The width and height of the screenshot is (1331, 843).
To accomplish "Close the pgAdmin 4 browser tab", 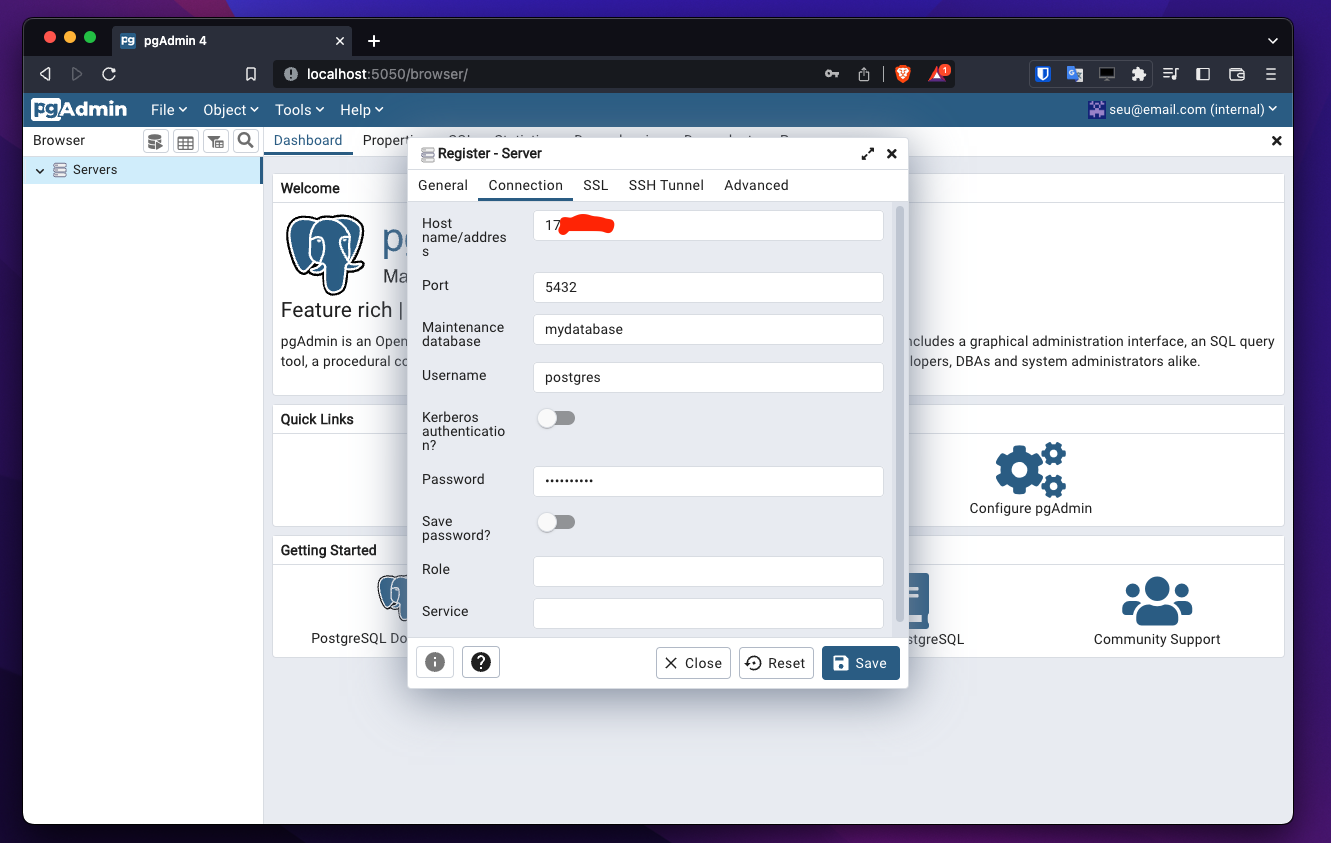I will point(340,41).
